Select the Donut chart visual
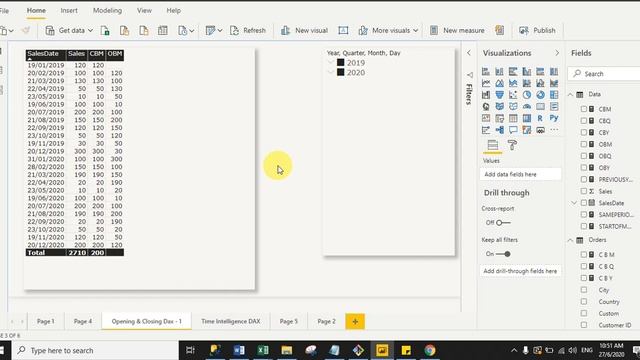640x360 pixels. click(x=540, y=95)
